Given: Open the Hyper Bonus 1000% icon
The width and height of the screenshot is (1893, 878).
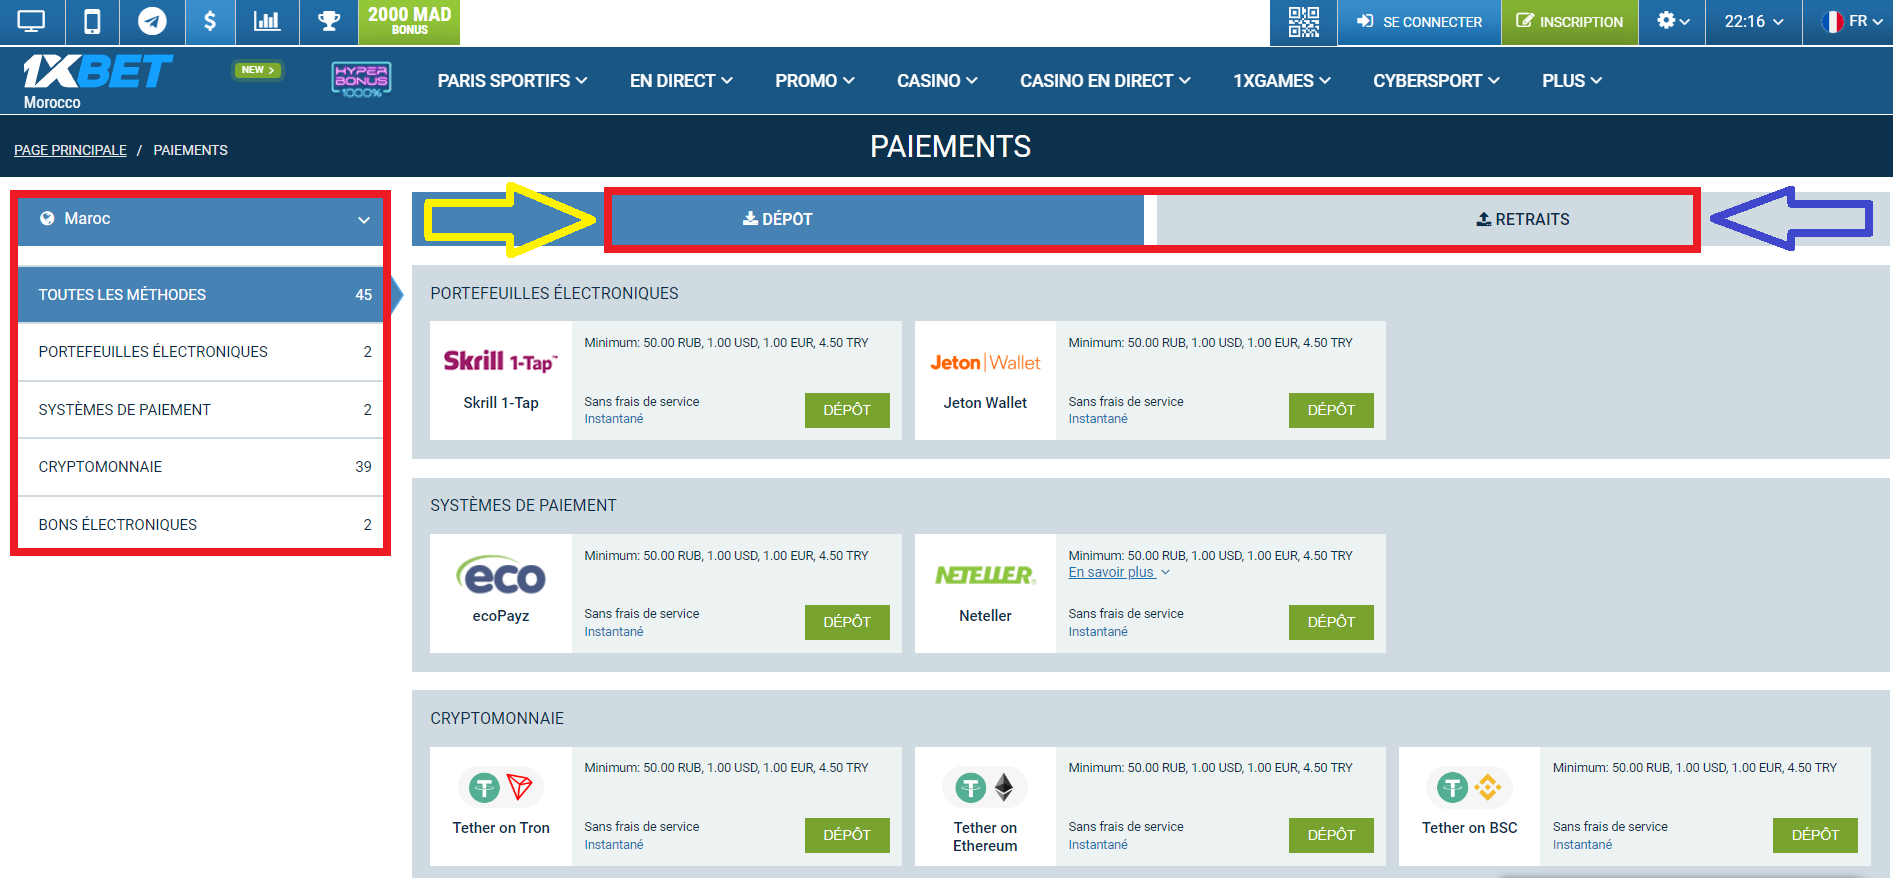Looking at the screenshot, I should tap(361, 80).
